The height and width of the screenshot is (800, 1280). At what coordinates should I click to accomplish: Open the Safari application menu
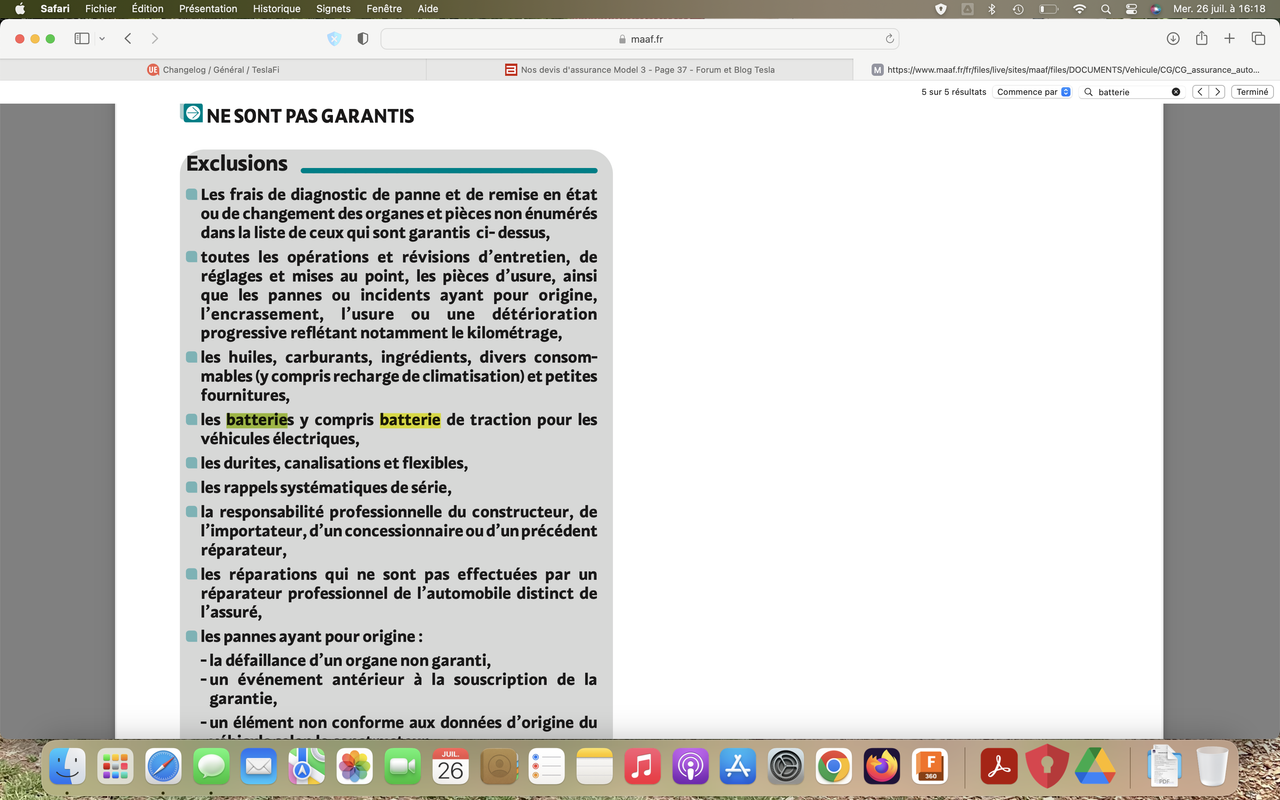click(55, 9)
